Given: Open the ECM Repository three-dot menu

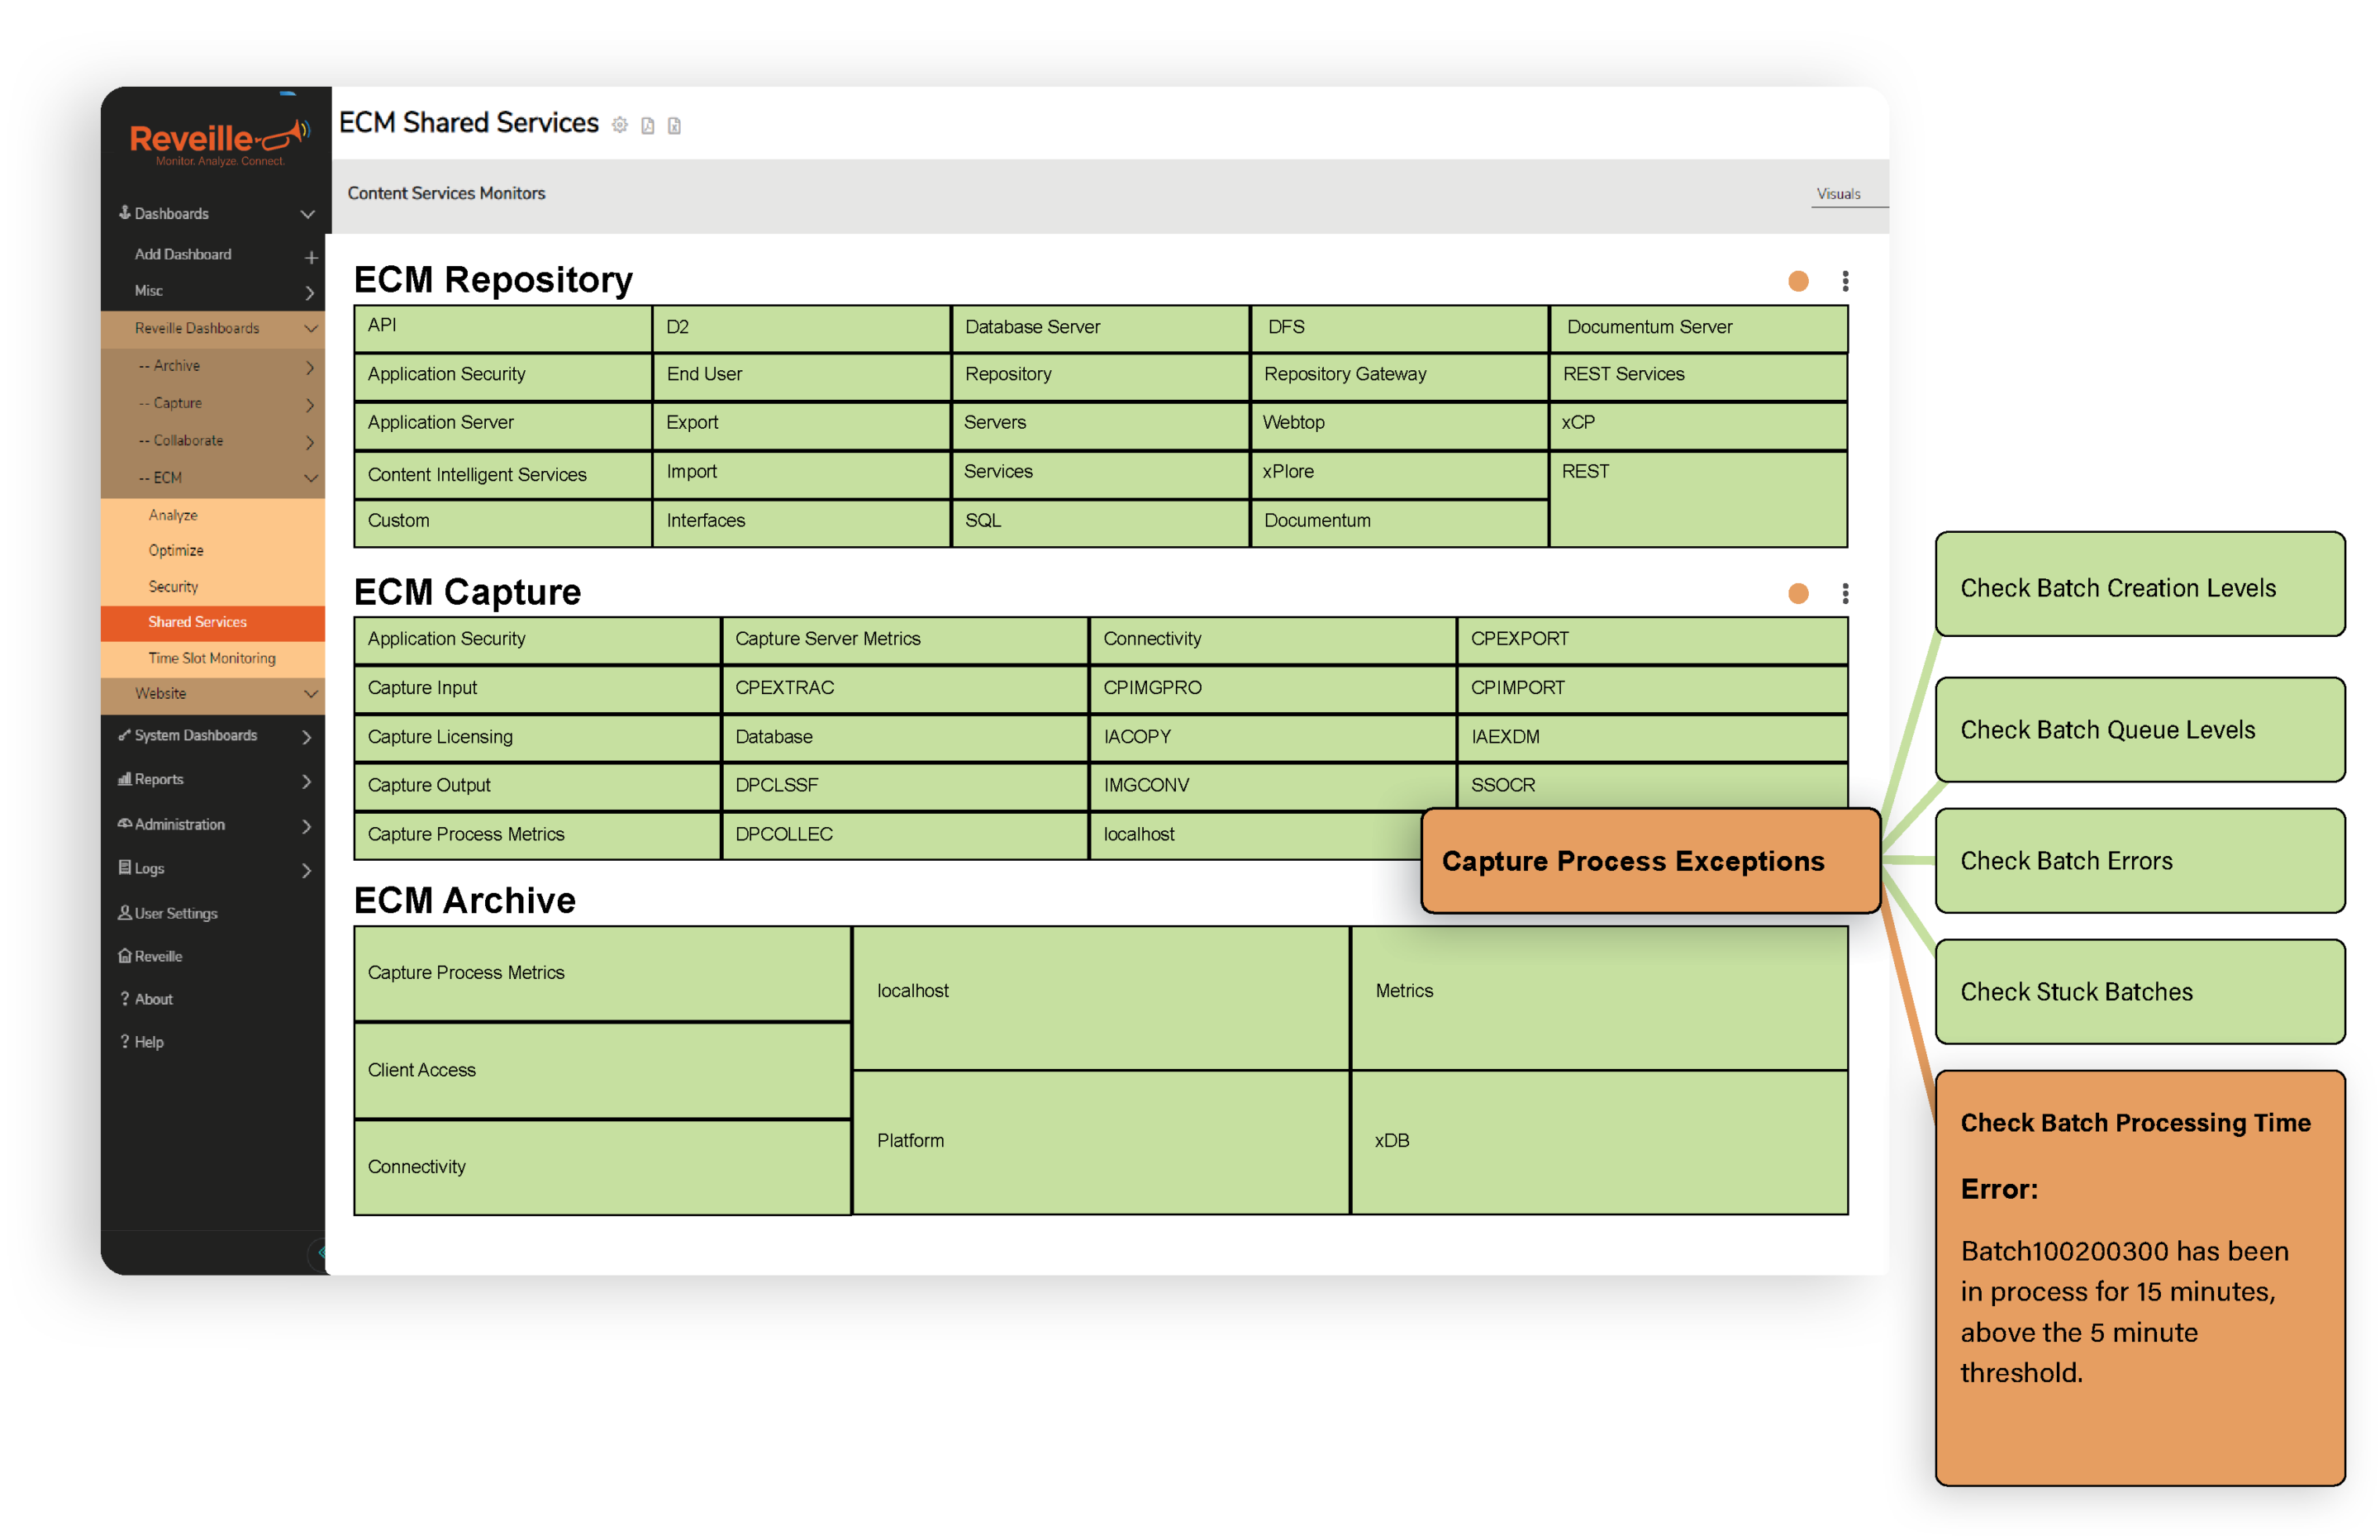Looking at the screenshot, I should pos(1845,281).
